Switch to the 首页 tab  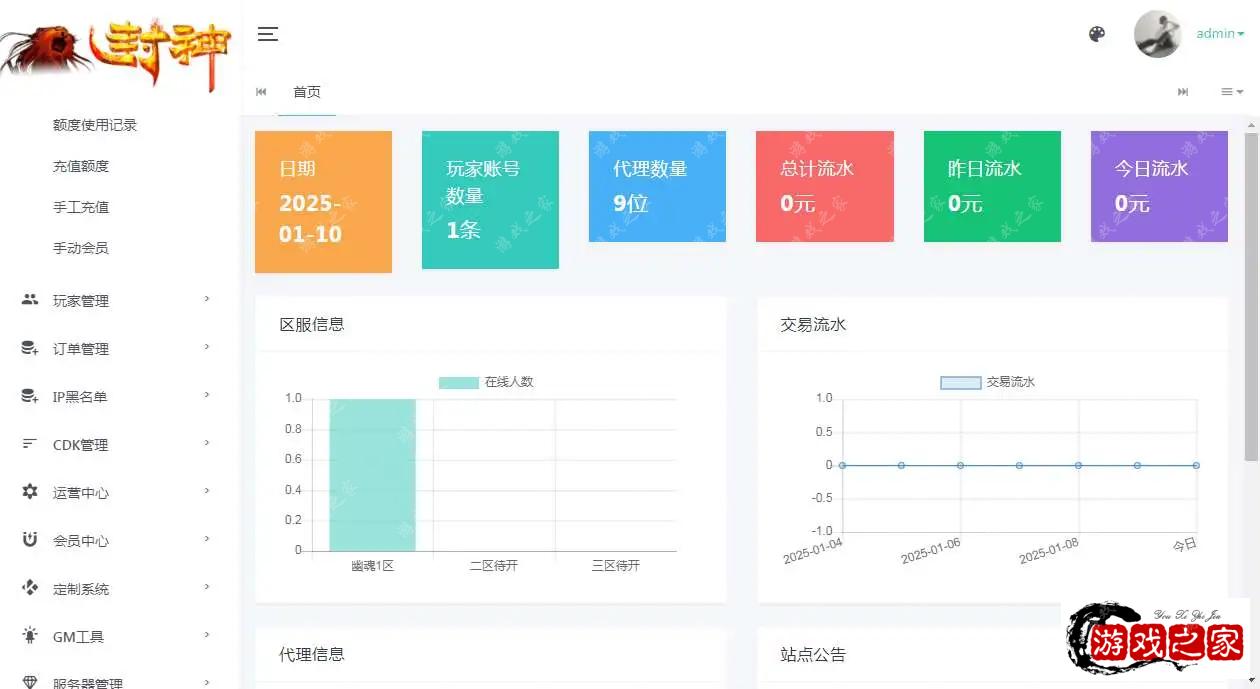click(307, 92)
